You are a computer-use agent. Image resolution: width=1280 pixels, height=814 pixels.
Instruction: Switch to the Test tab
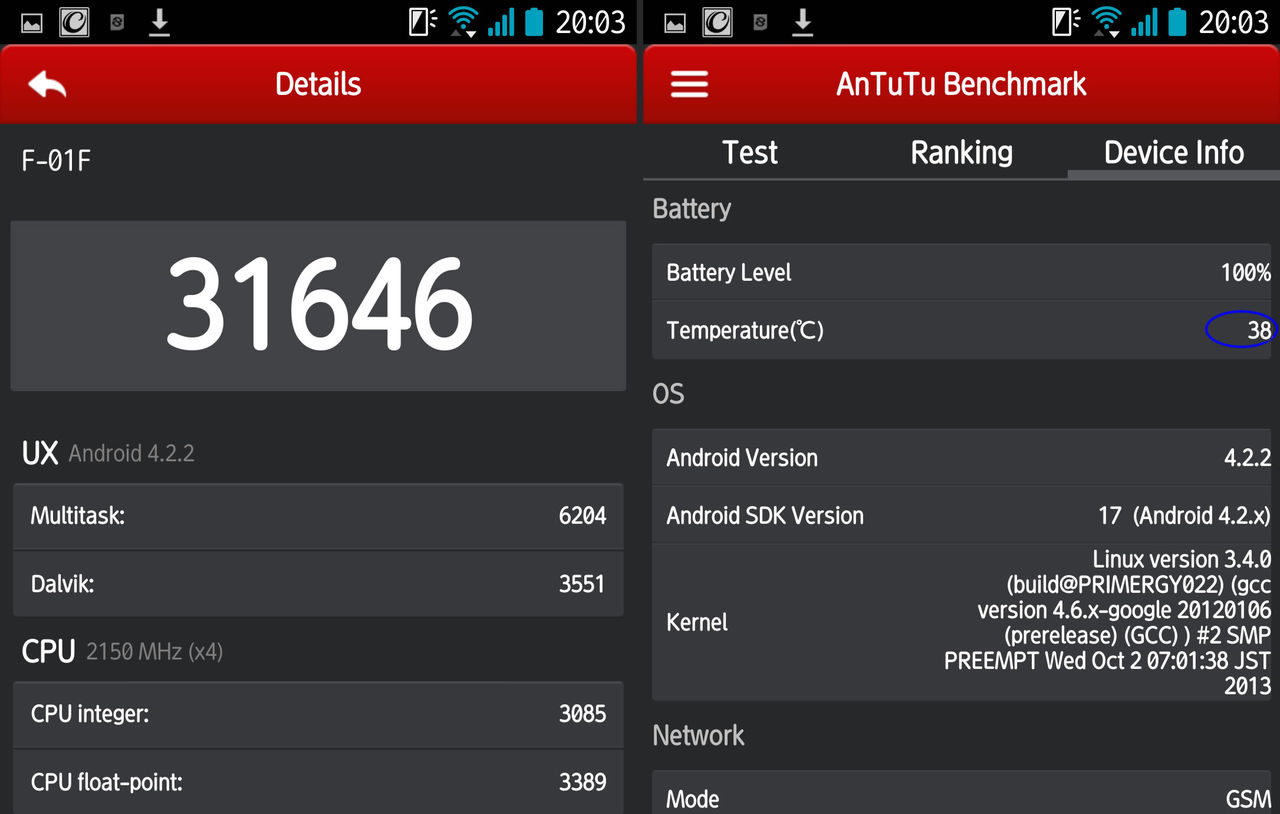750,152
